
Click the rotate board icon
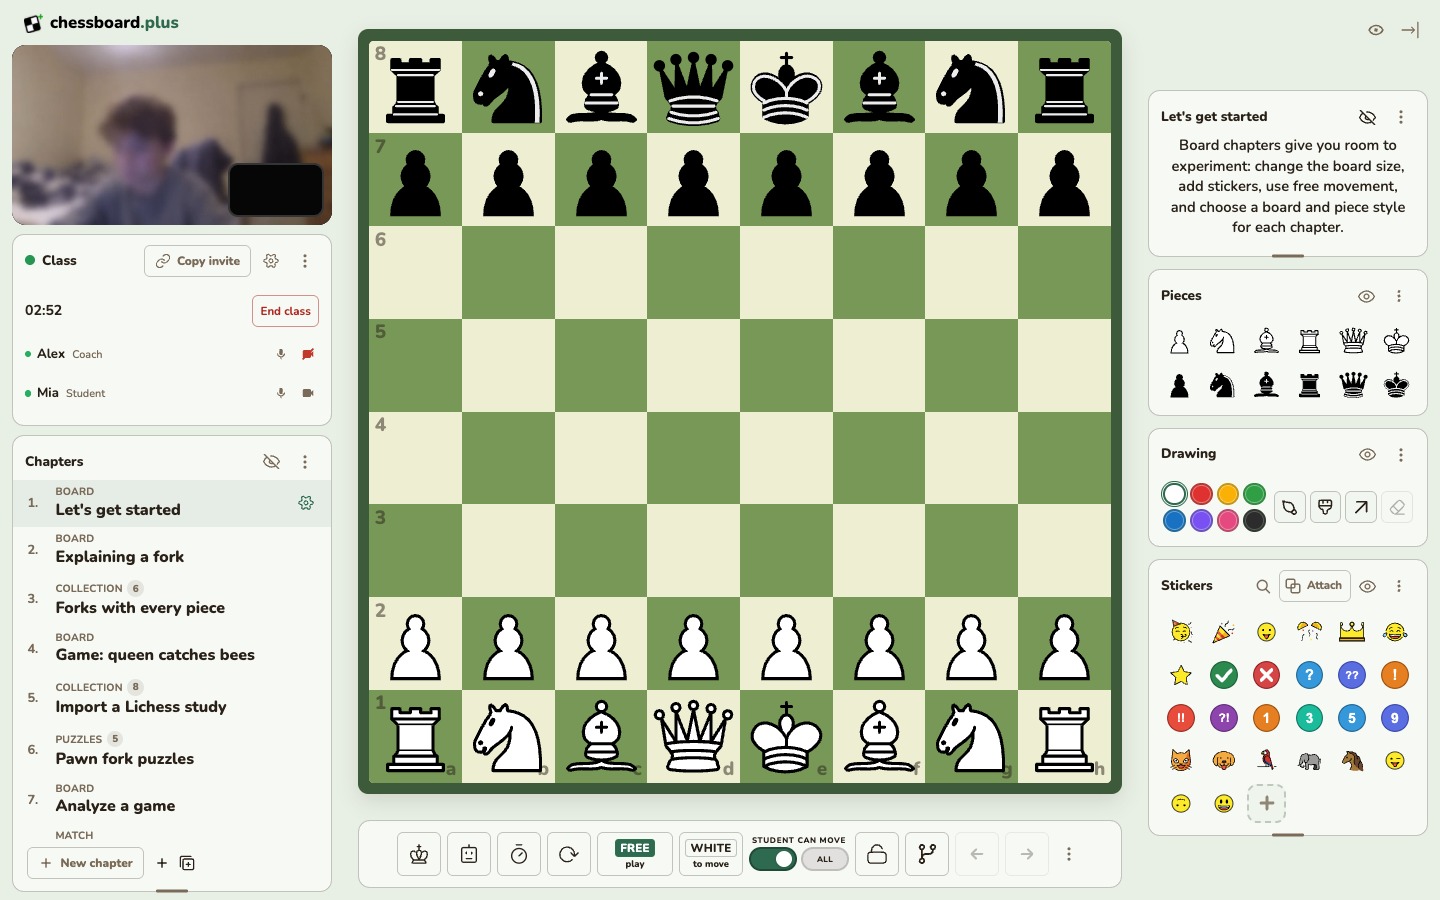[569, 854]
